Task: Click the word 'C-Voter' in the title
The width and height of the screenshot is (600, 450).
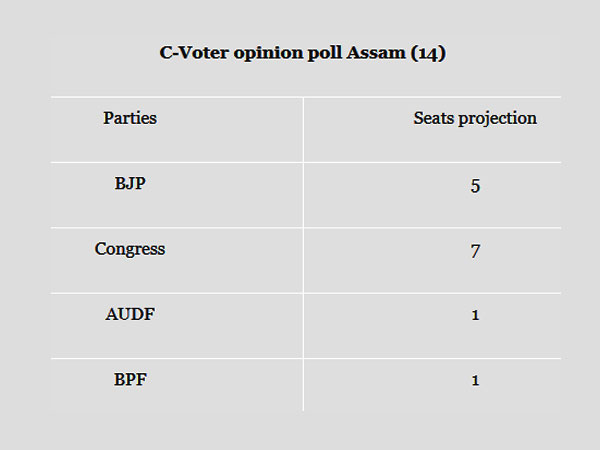Action: [192, 54]
